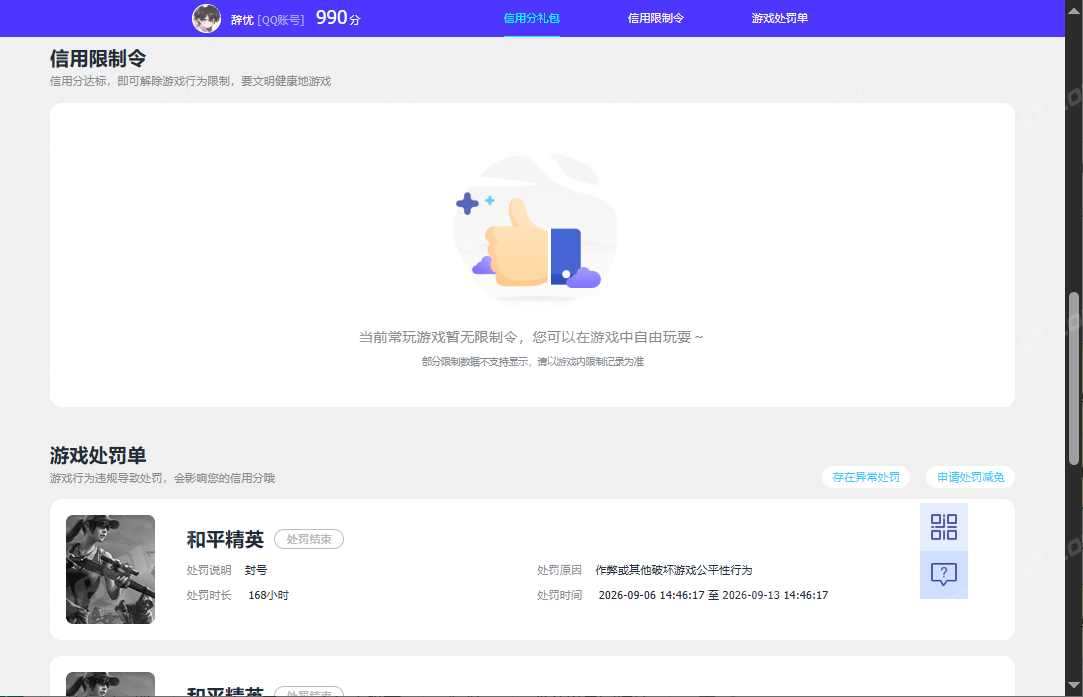This screenshot has width=1083, height=697.
Task: Click the [QQ账号] label in the header
Action: [x=280, y=20]
